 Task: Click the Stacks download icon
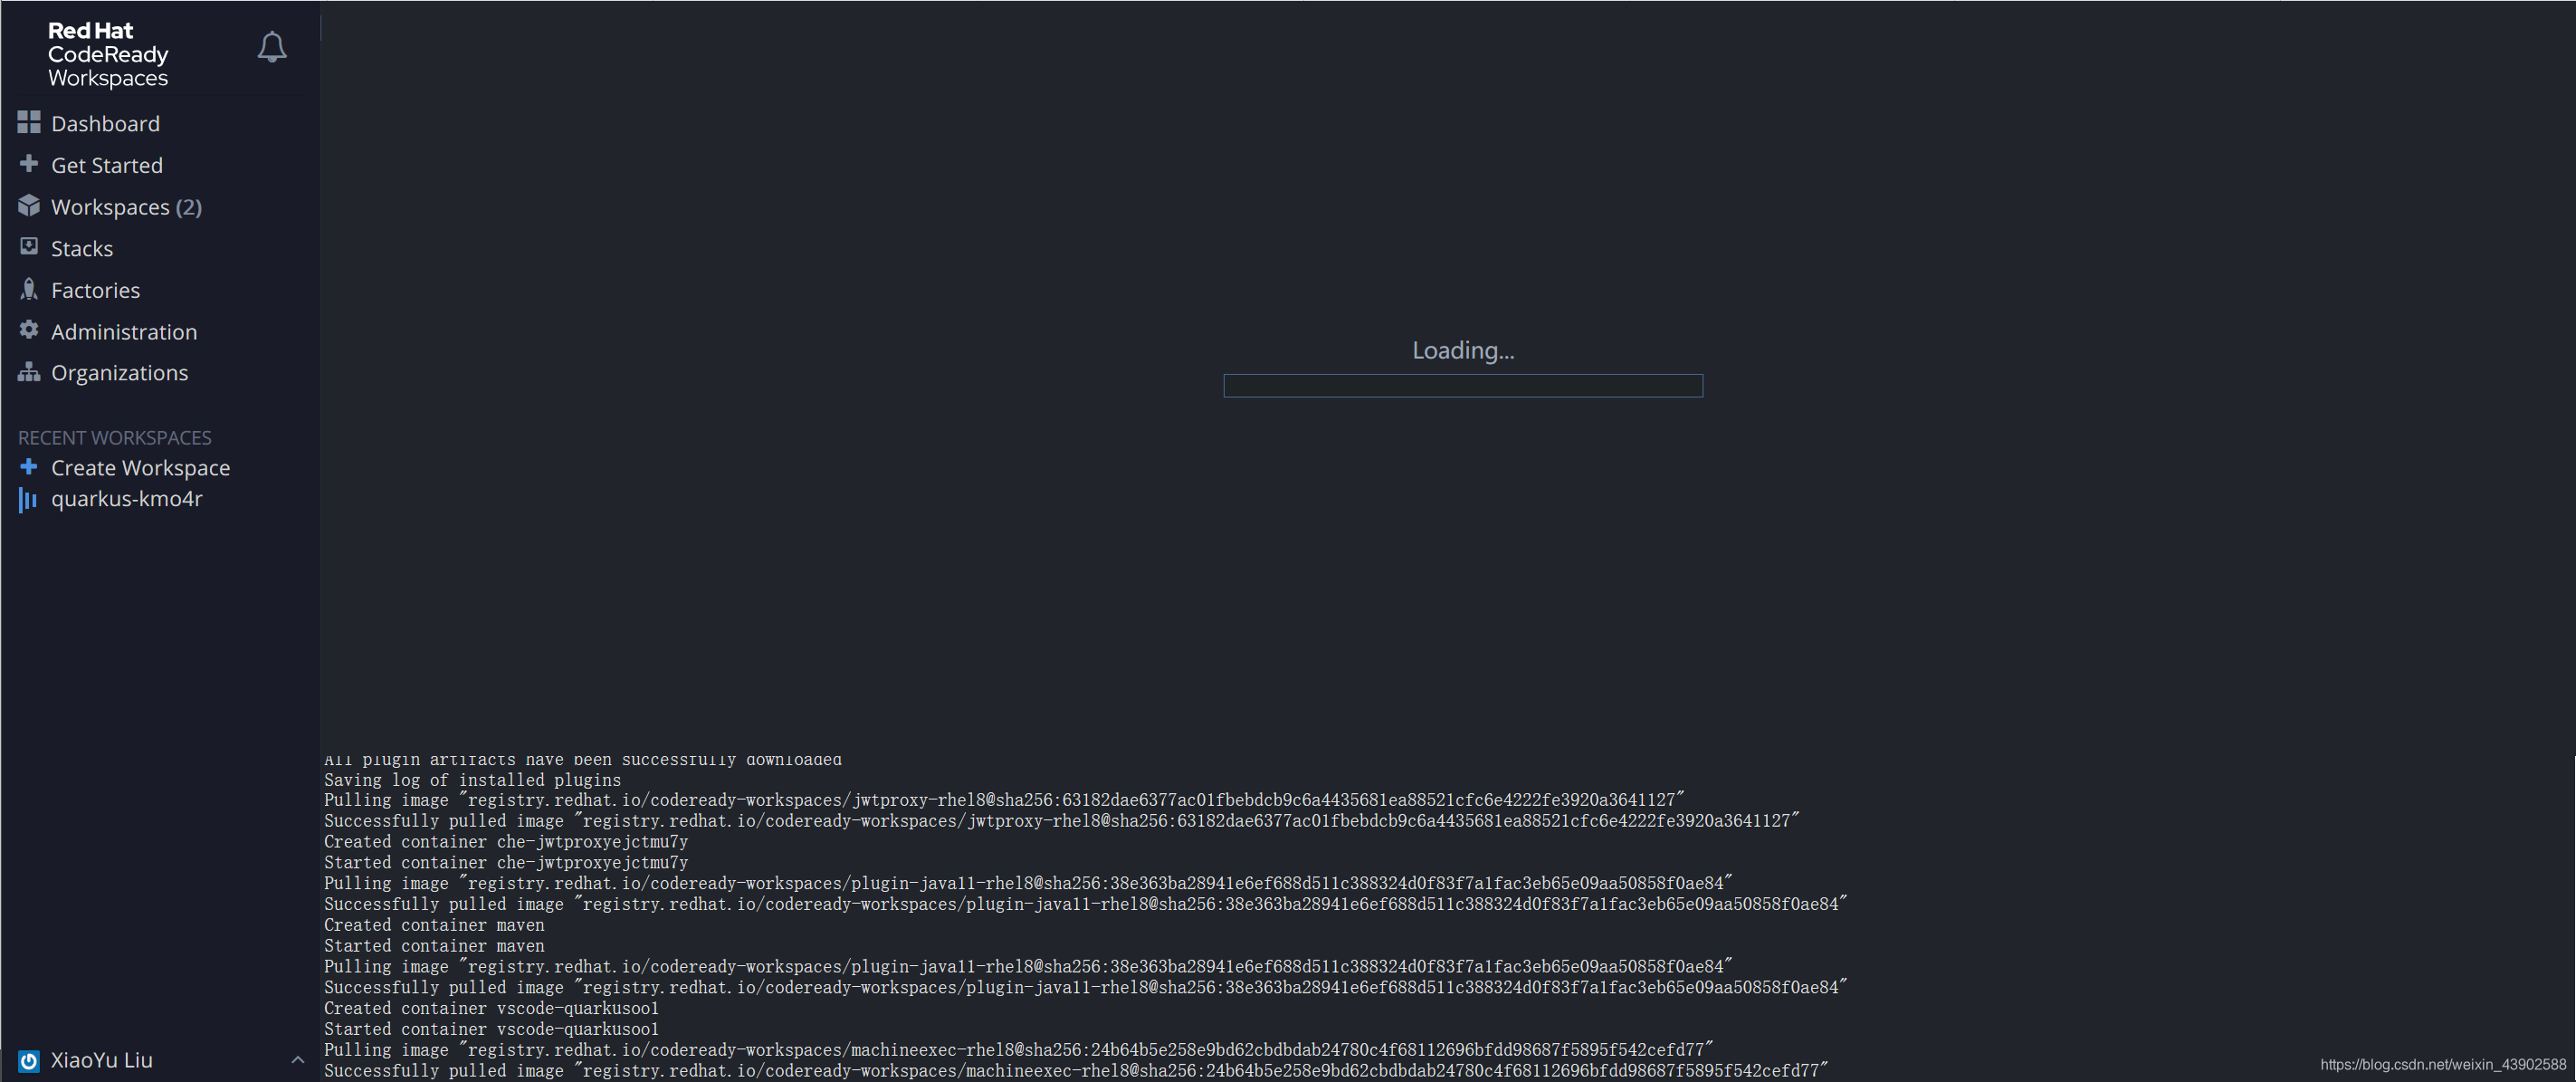coord(29,246)
